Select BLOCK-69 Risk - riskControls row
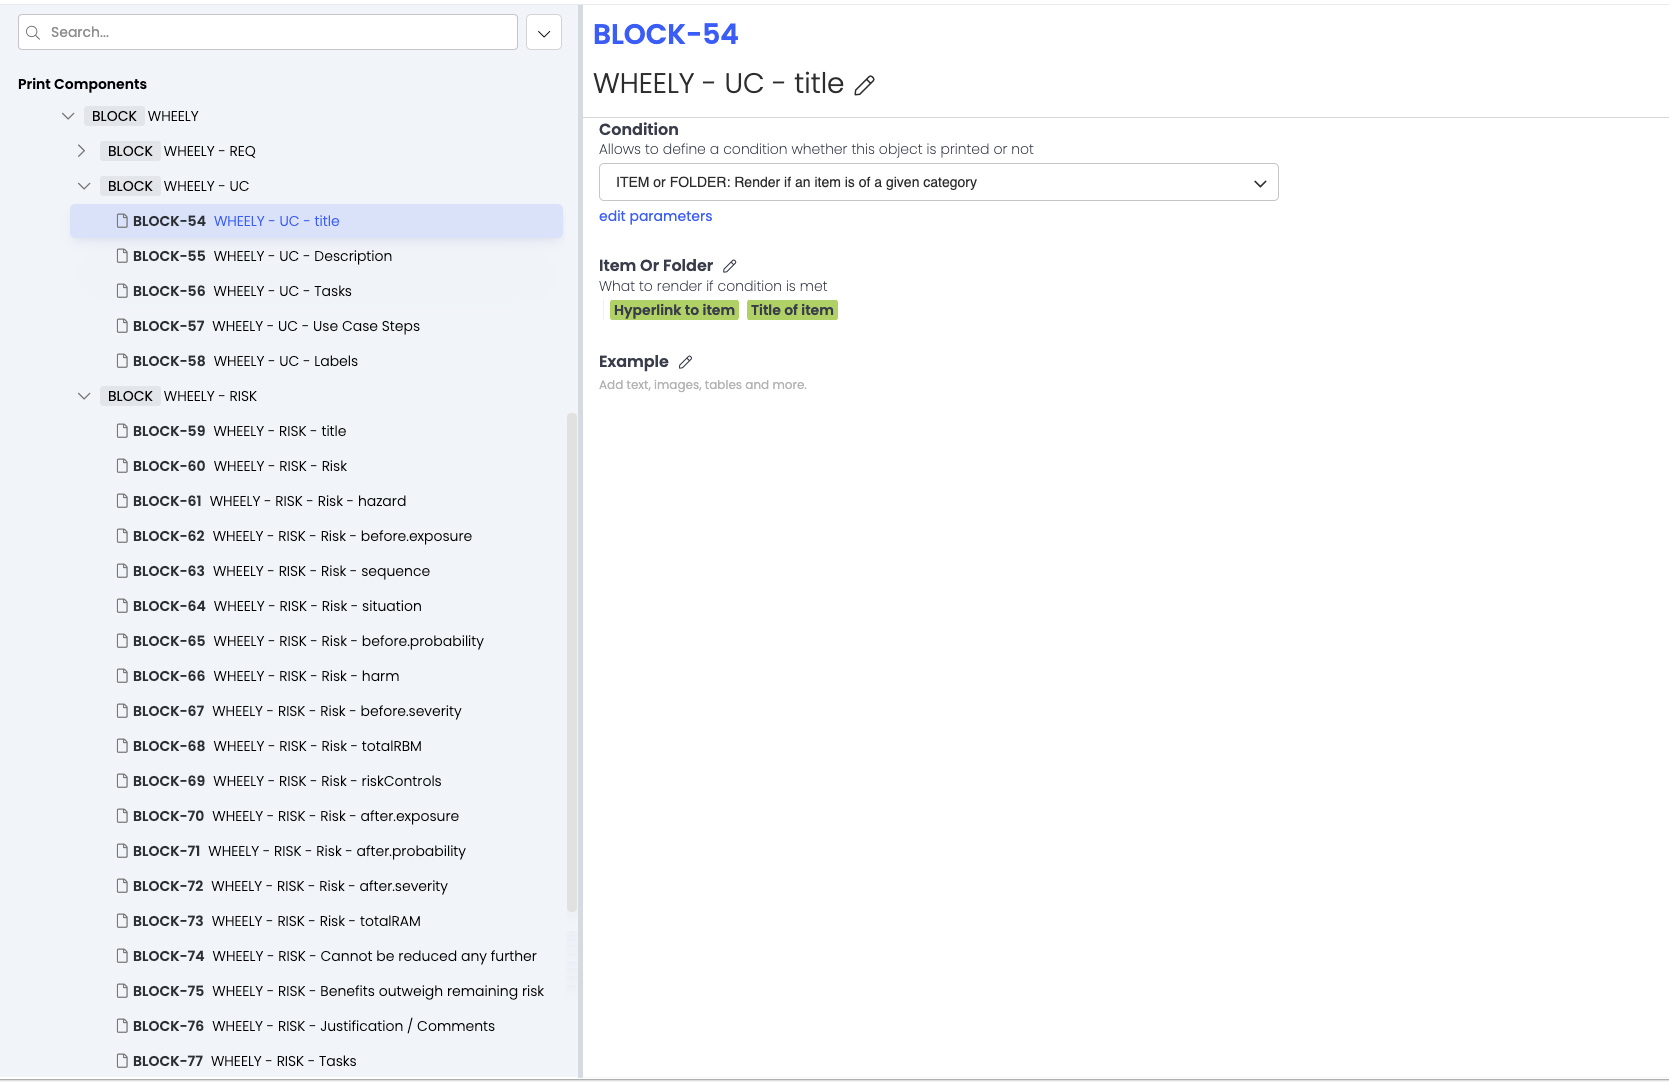Viewport: 1669px width, 1082px height. coord(317,781)
